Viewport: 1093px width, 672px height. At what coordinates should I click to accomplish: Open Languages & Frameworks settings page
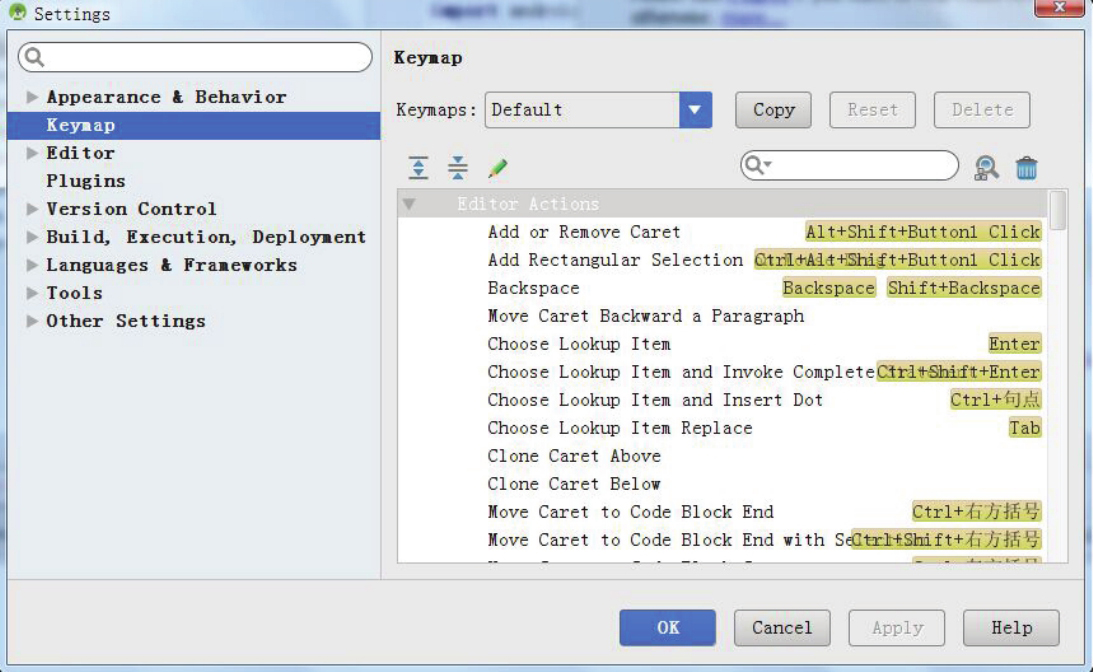(x=171, y=264)
